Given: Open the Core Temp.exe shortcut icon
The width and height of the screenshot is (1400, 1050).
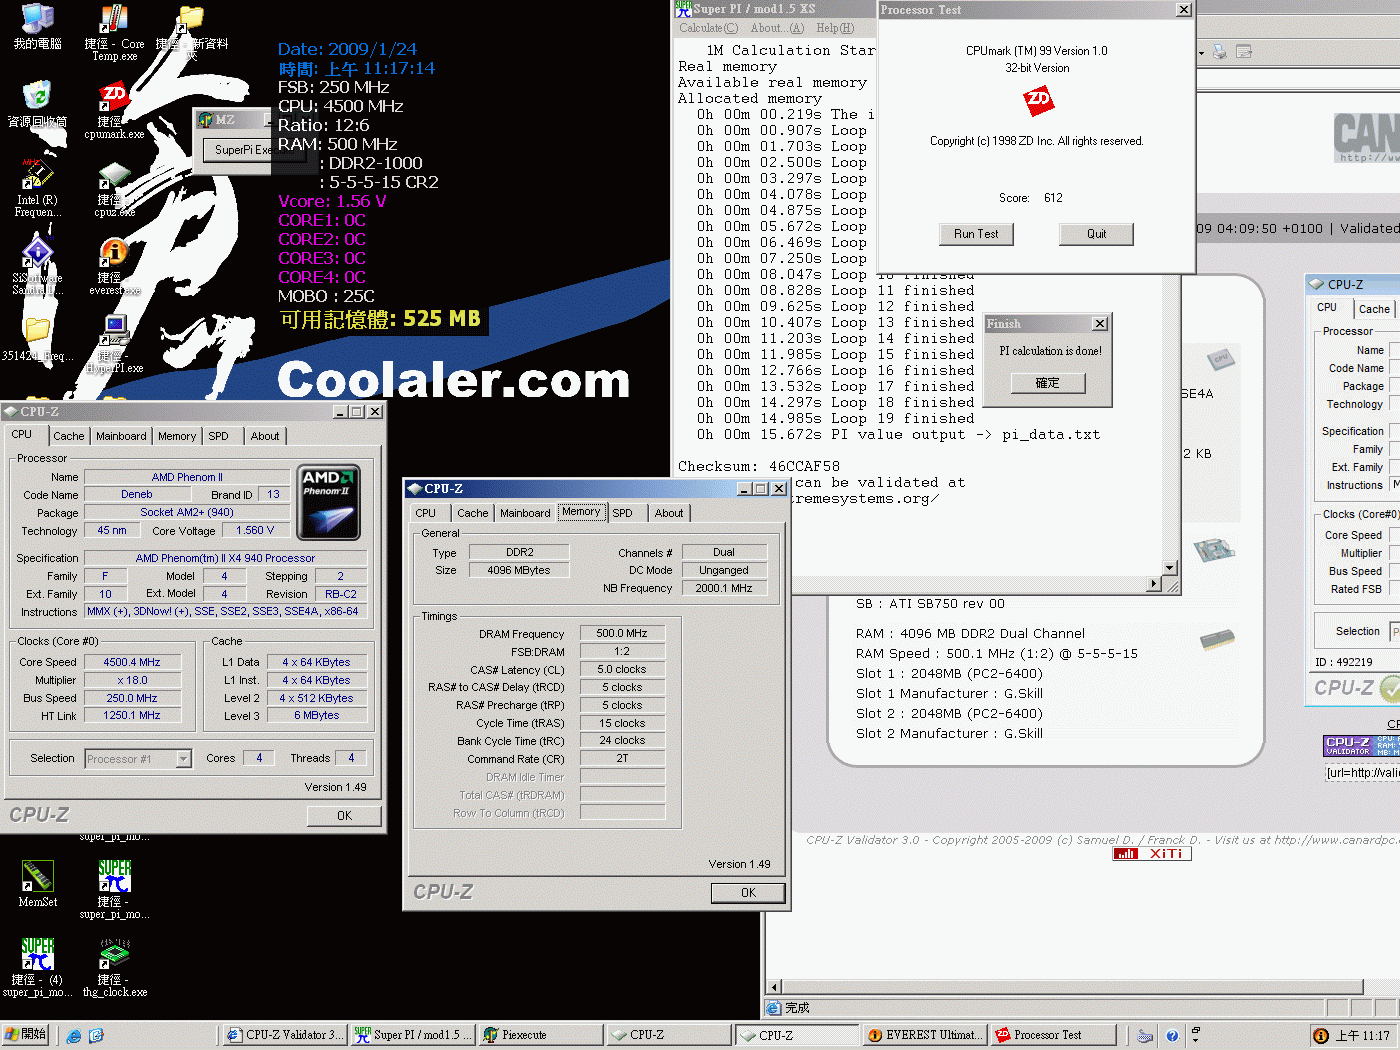Looking at the screenshot, I should click(x=114, y=20).
